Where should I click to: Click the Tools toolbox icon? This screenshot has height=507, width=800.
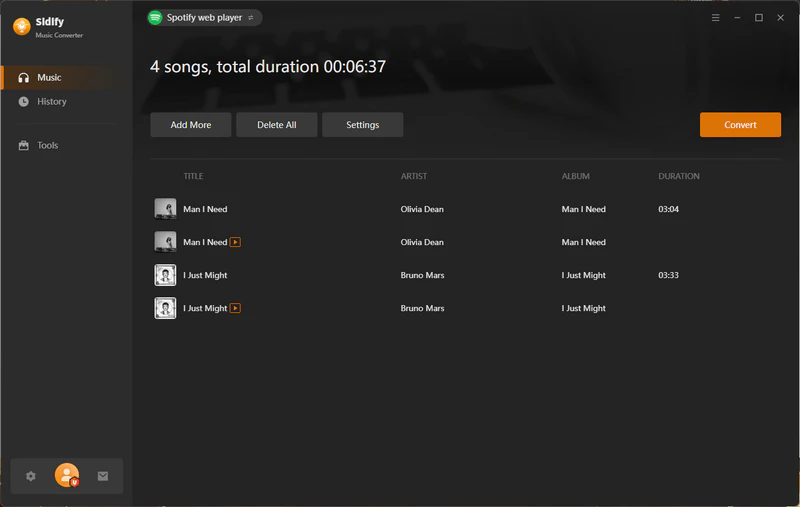[23, 145]
